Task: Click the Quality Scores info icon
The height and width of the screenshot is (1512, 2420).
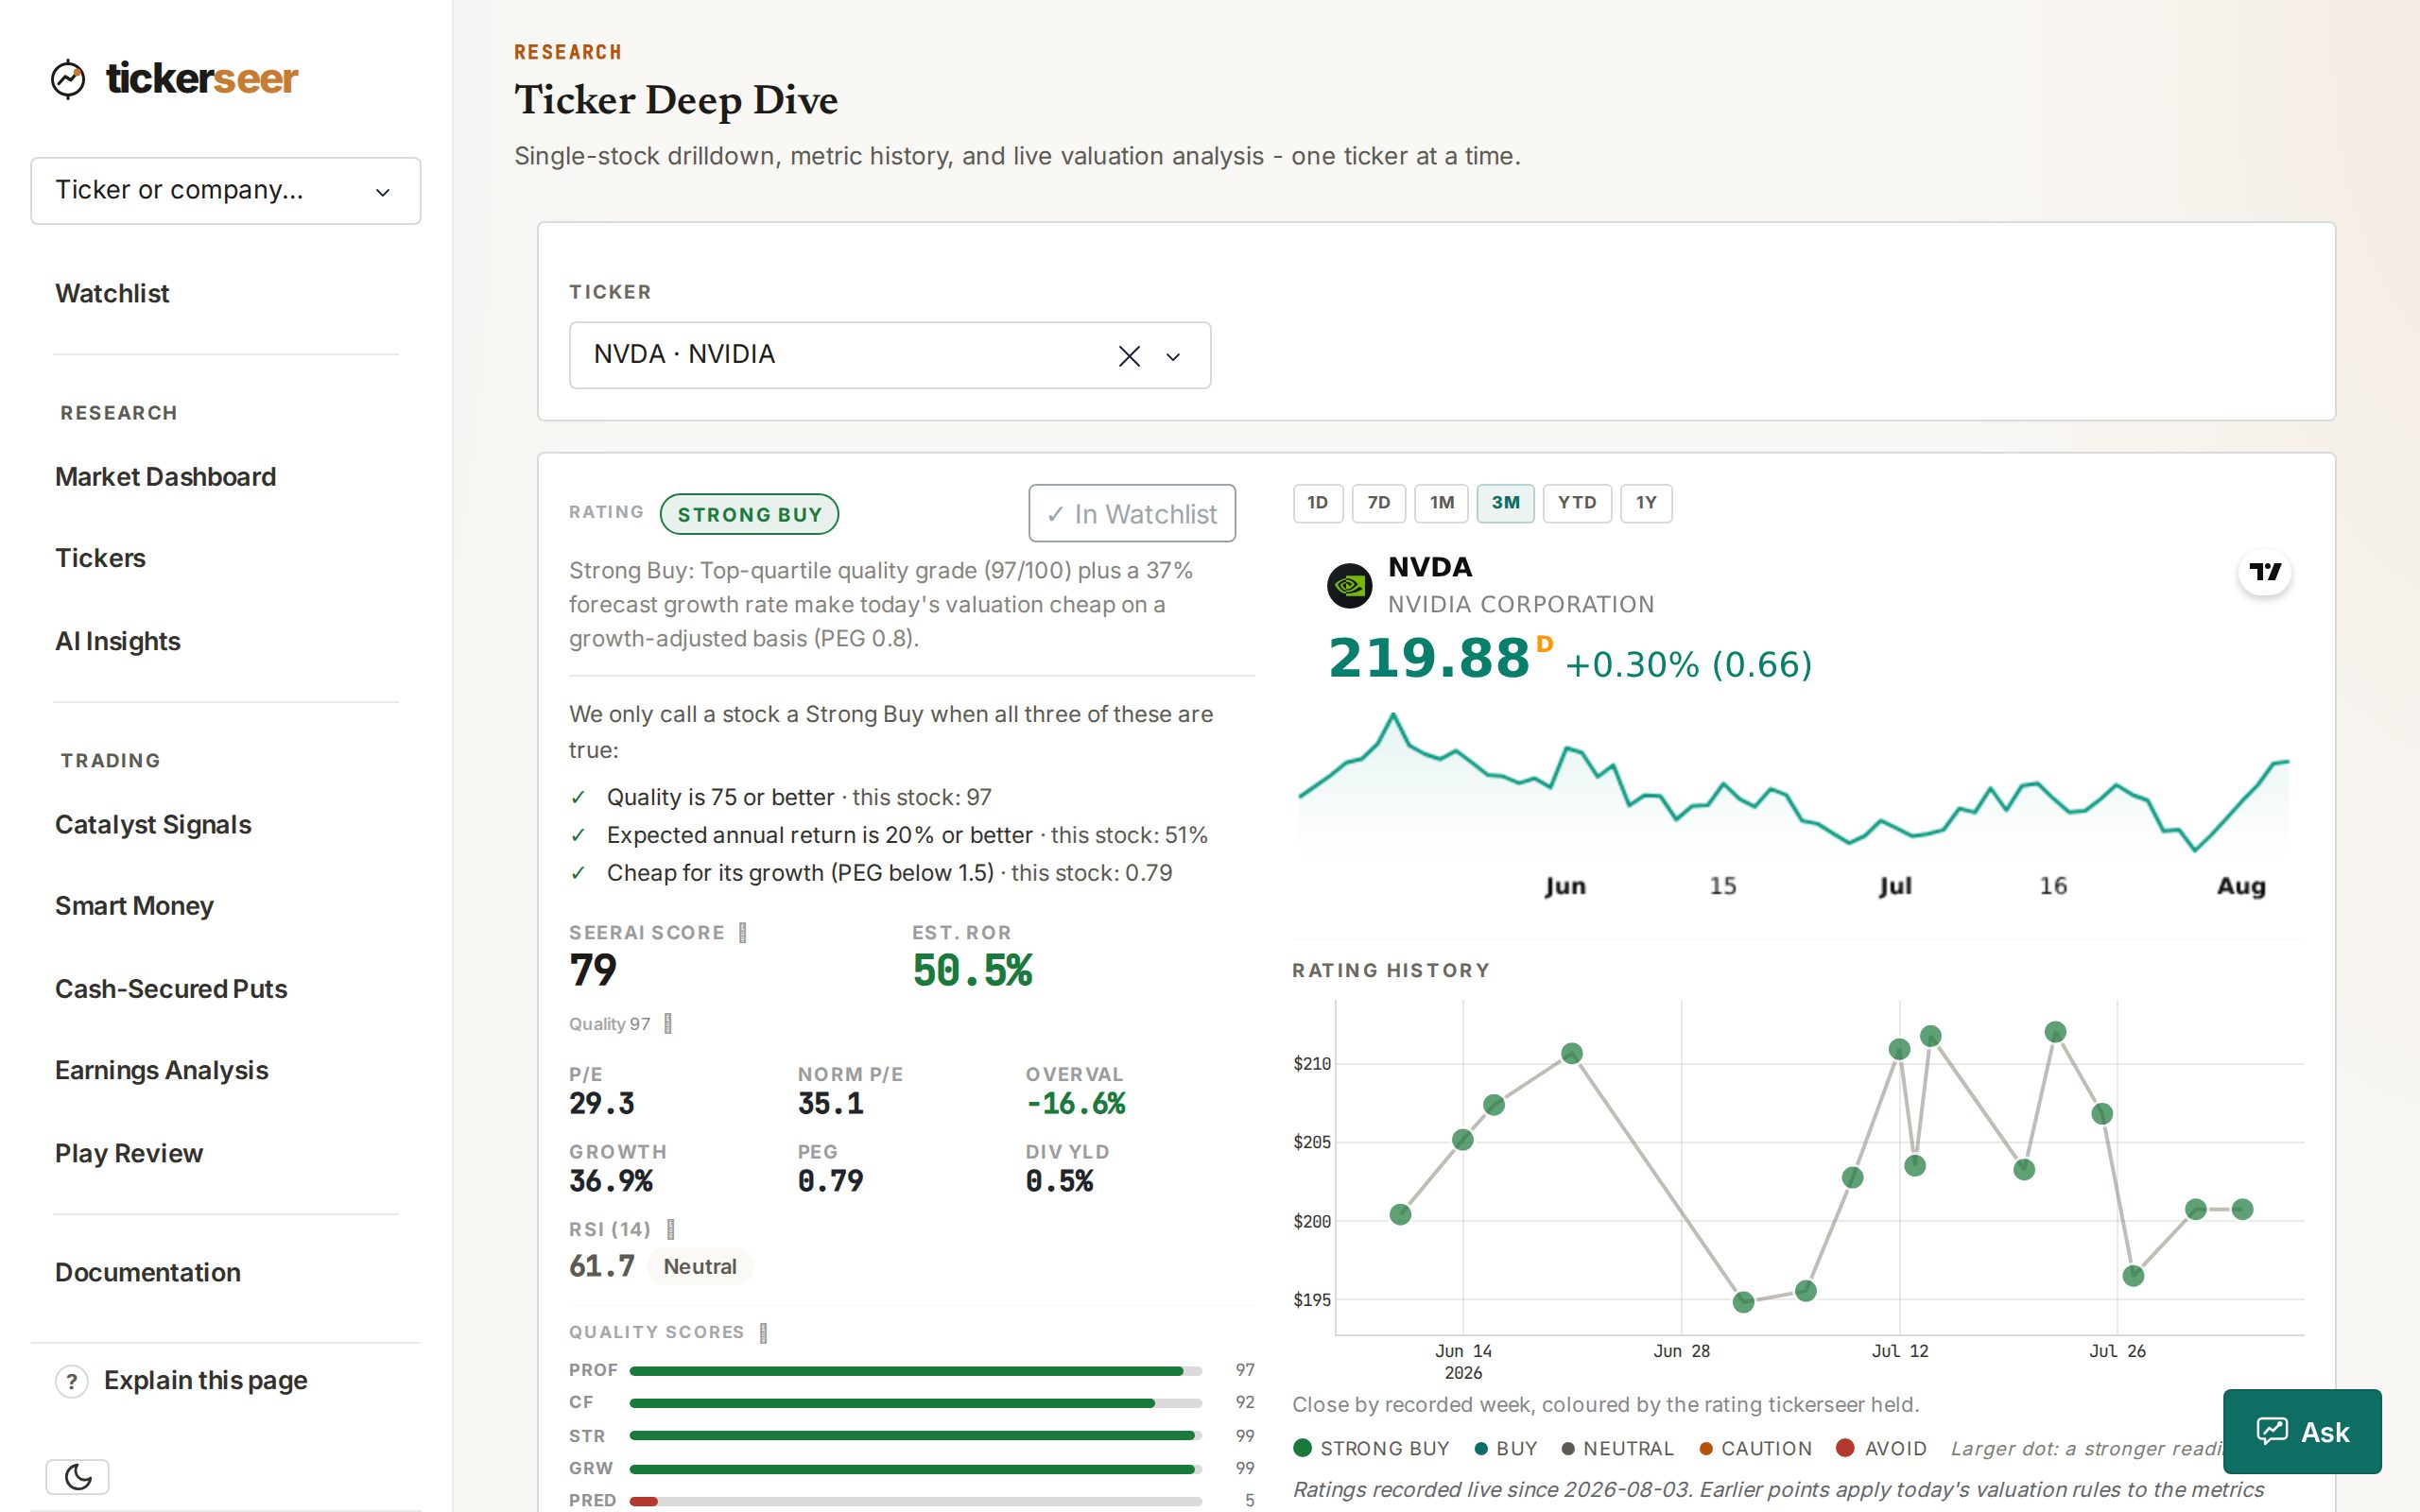Action: (x=764, y=1333)
